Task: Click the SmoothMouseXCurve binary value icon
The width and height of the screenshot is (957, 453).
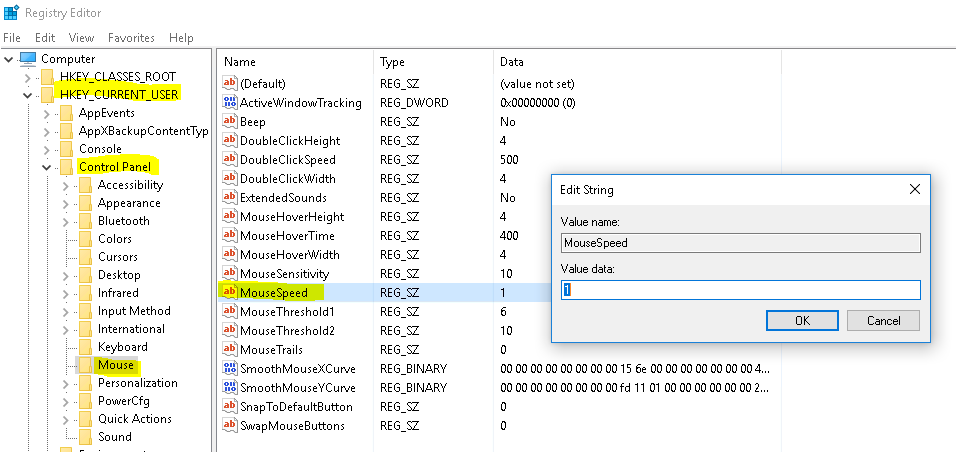Action: [229, 369]
